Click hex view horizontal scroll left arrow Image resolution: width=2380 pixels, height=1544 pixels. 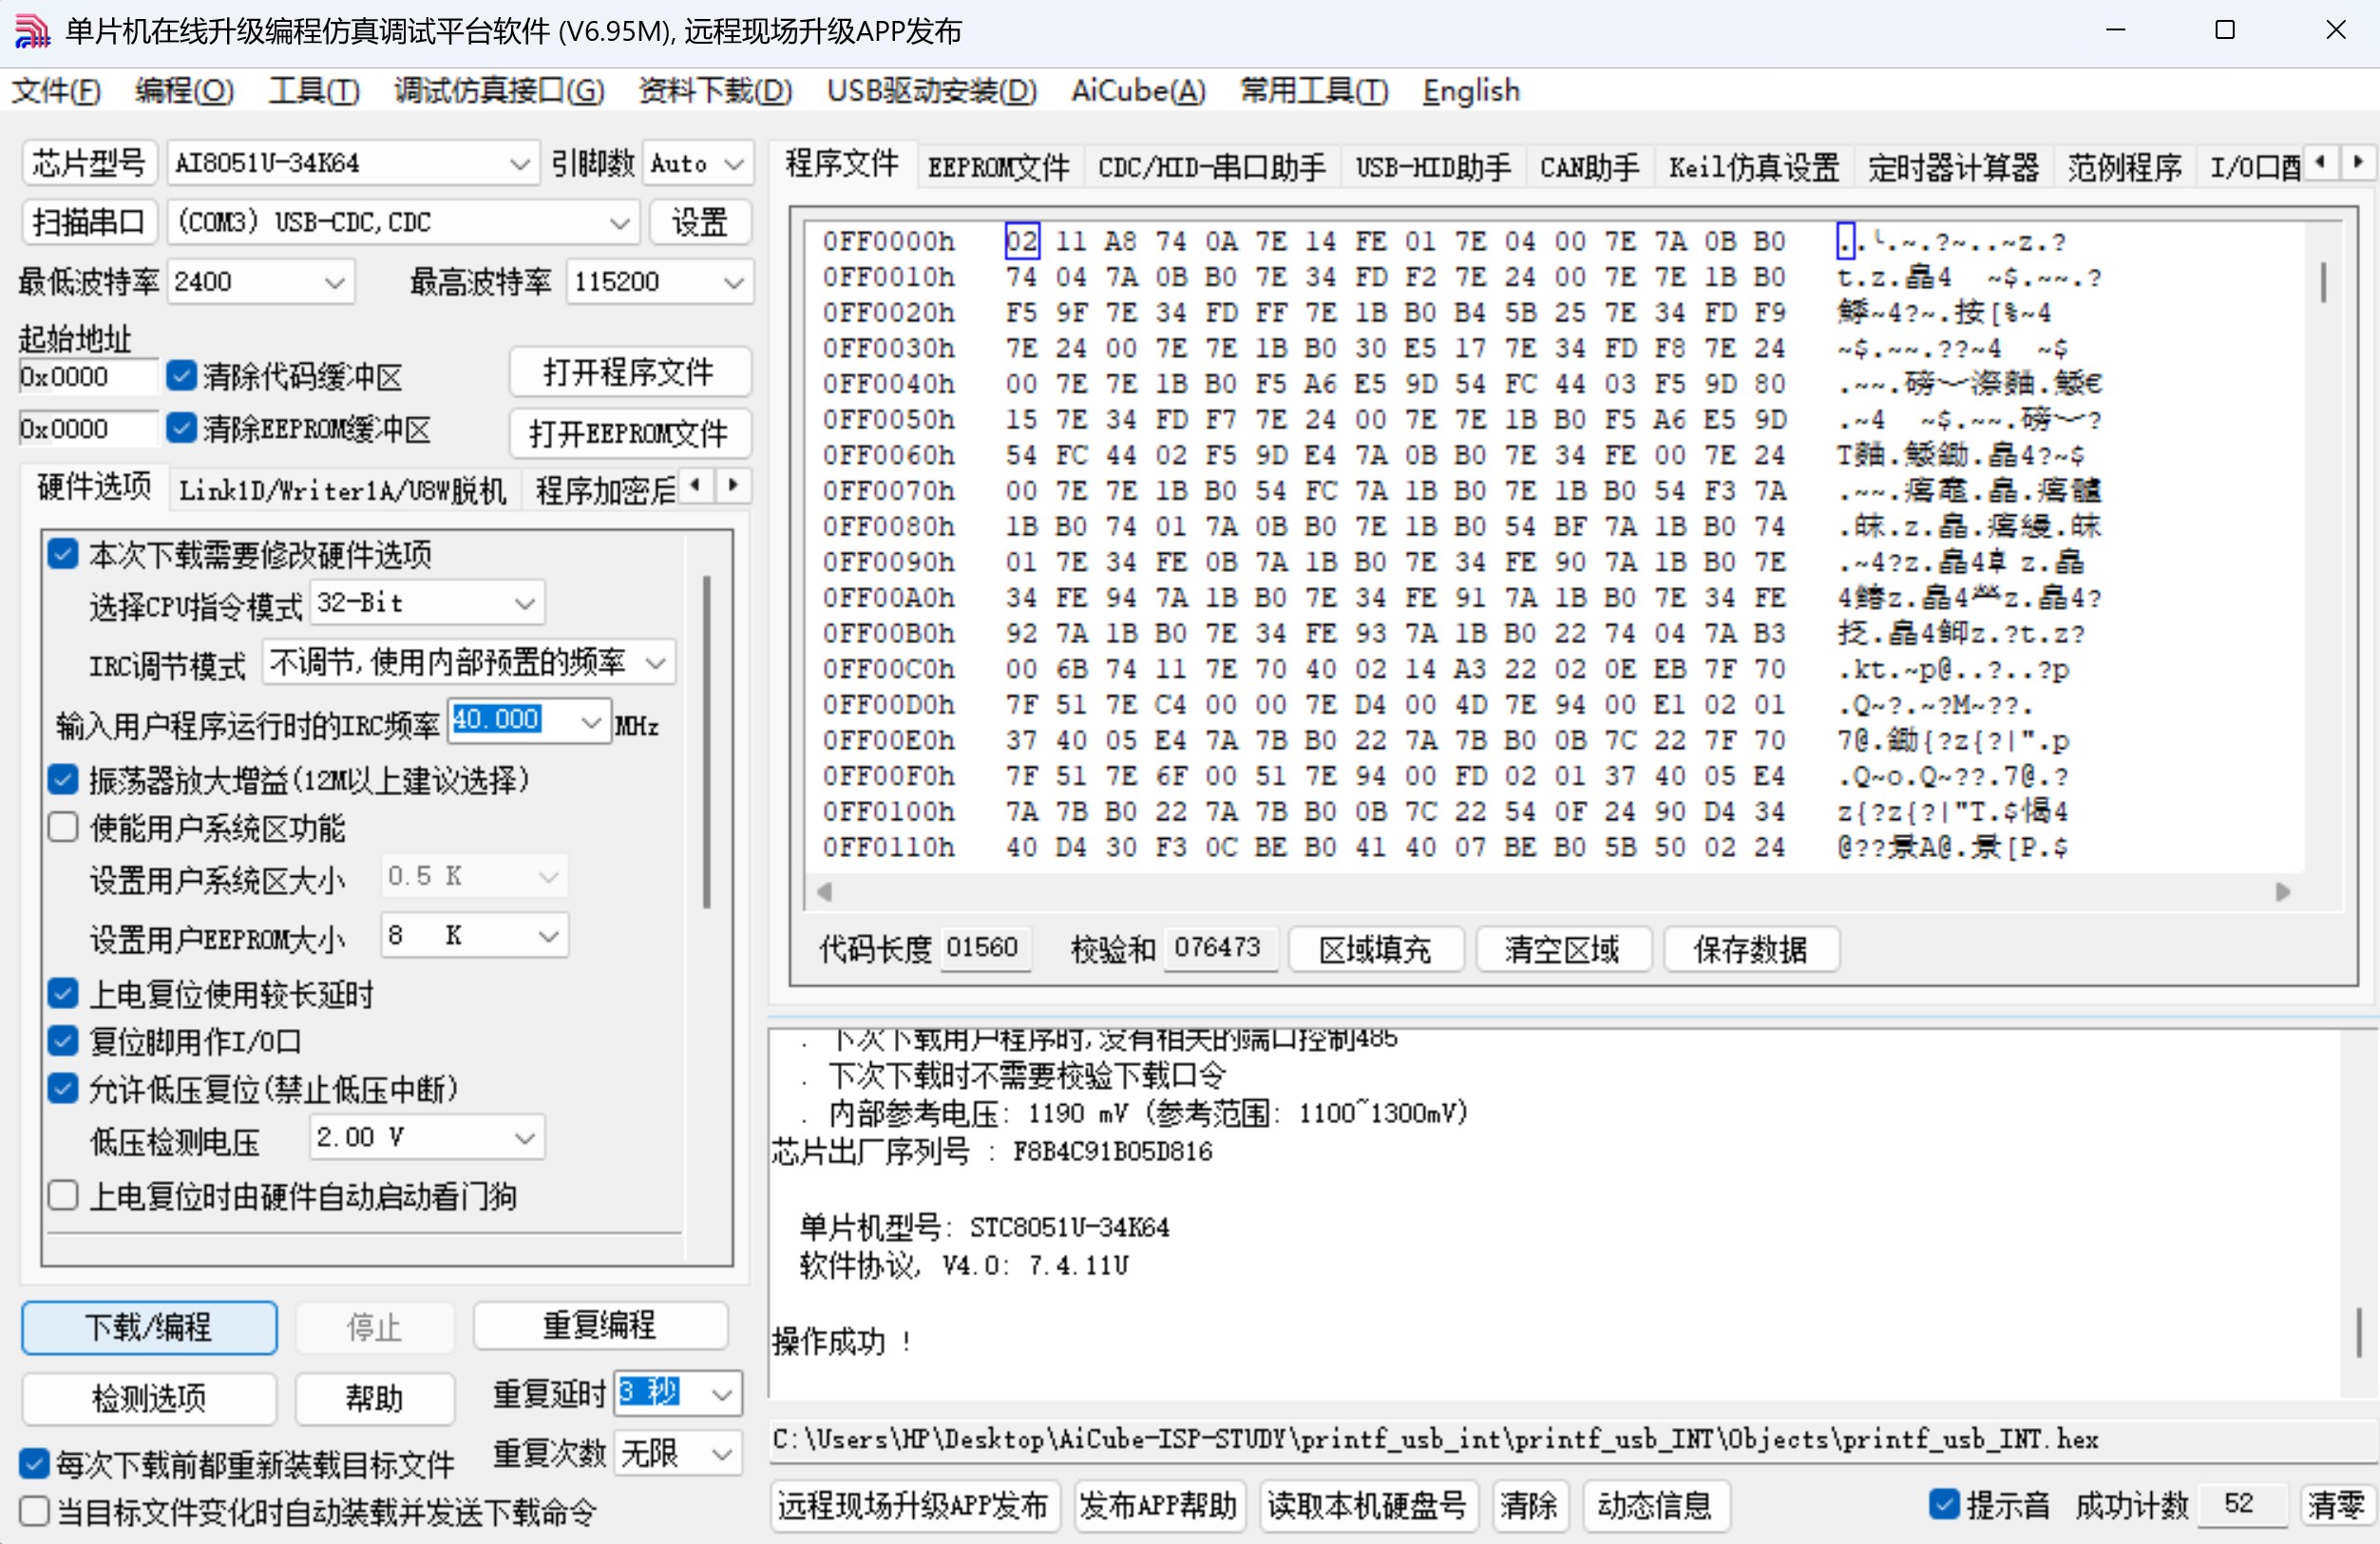[x=824, y=891]
